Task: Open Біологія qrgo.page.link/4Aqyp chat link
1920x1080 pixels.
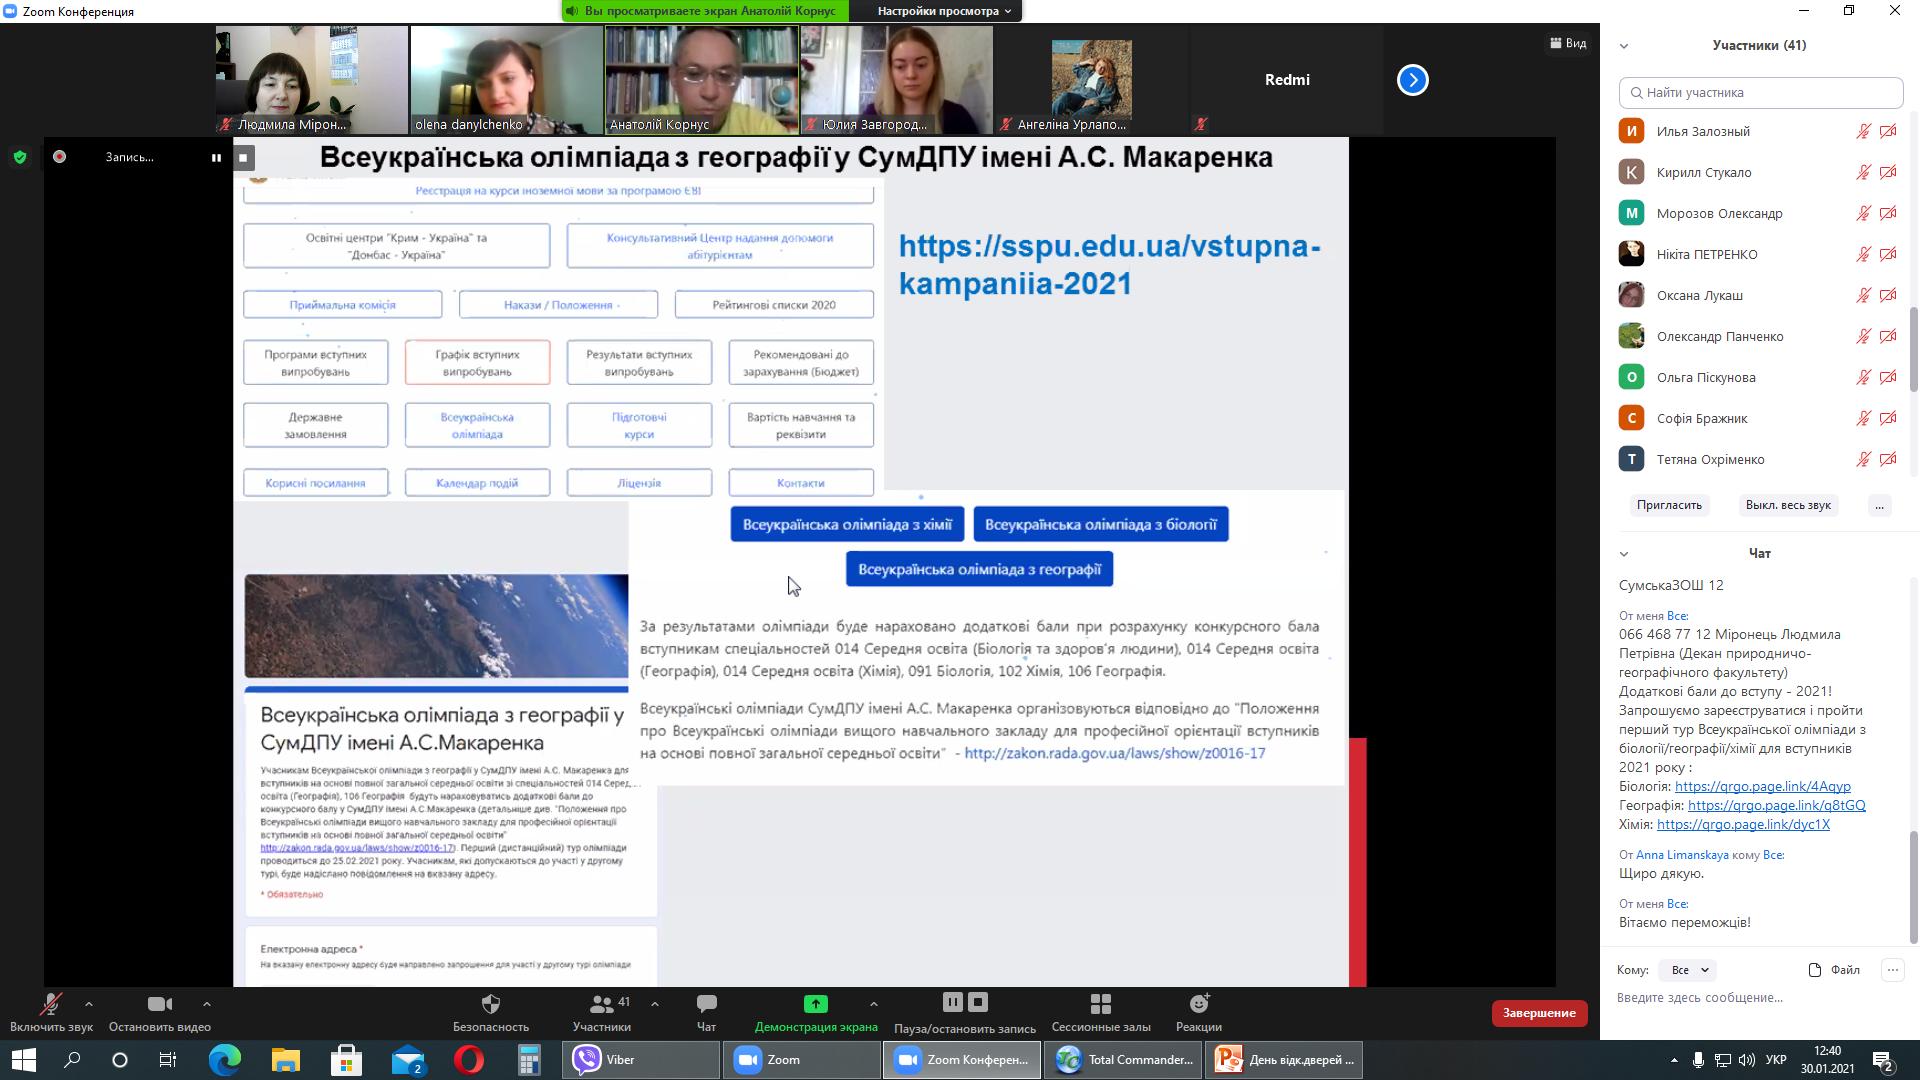Action: pyautogui.click(x=1763, y=786)
